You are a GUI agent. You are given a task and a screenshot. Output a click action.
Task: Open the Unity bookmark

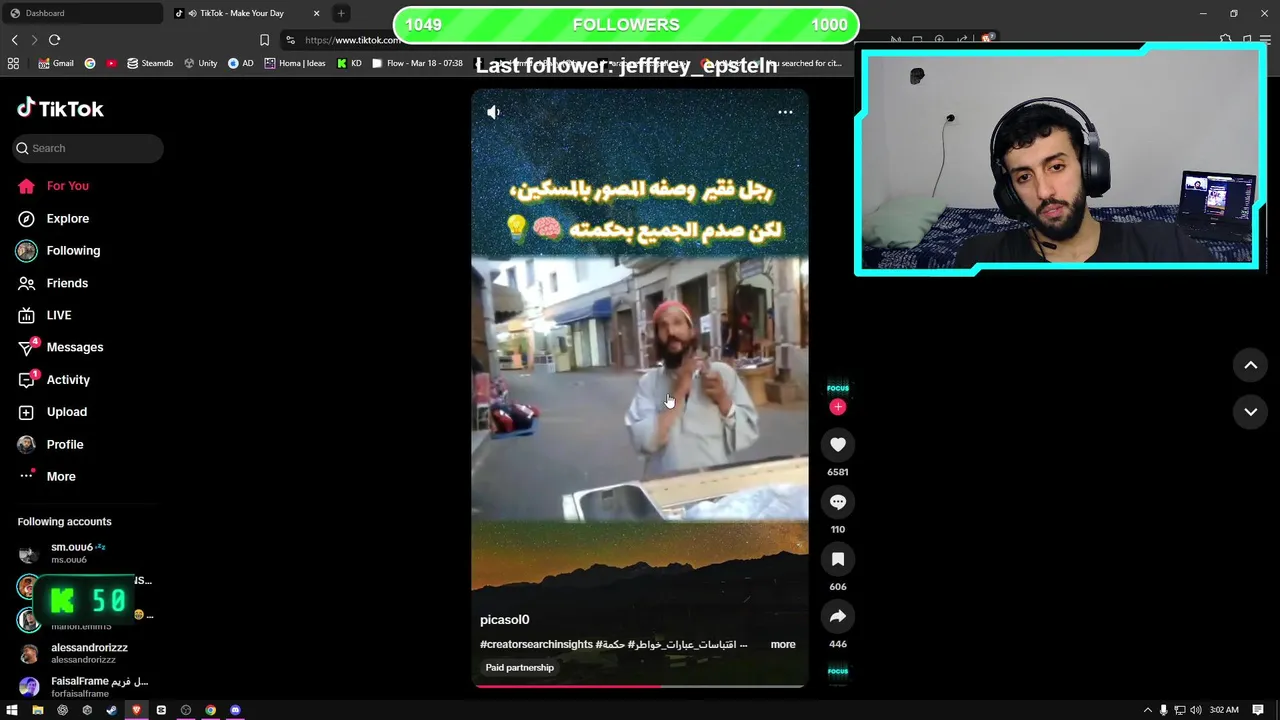tap(200, 63)
